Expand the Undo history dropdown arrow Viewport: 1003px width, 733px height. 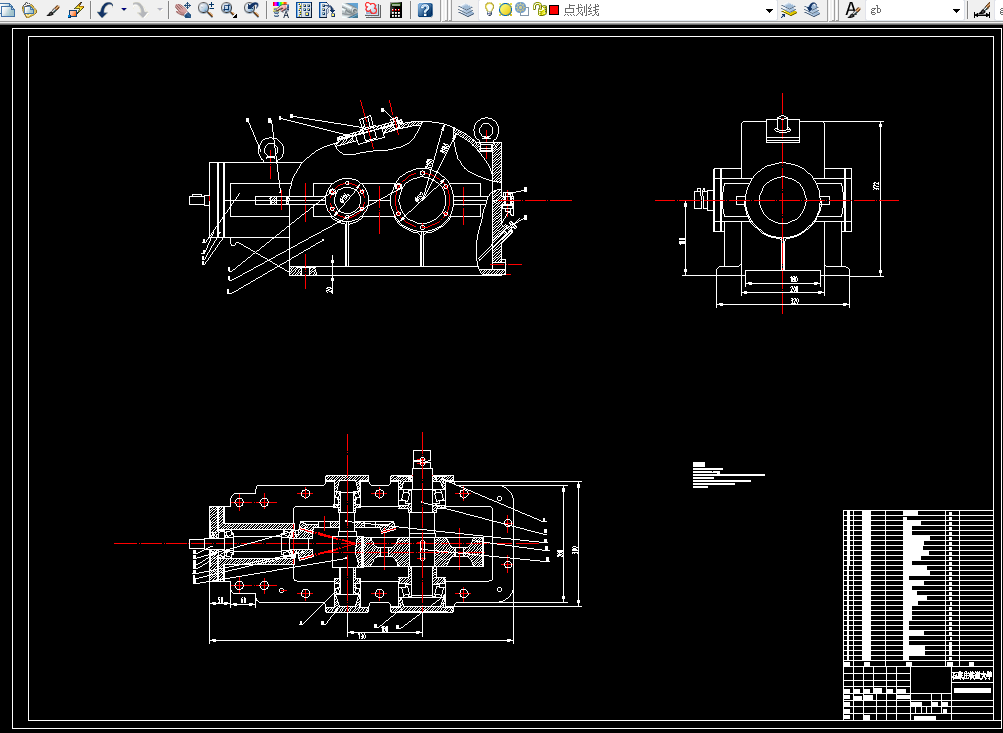click(x=123, y=10)
